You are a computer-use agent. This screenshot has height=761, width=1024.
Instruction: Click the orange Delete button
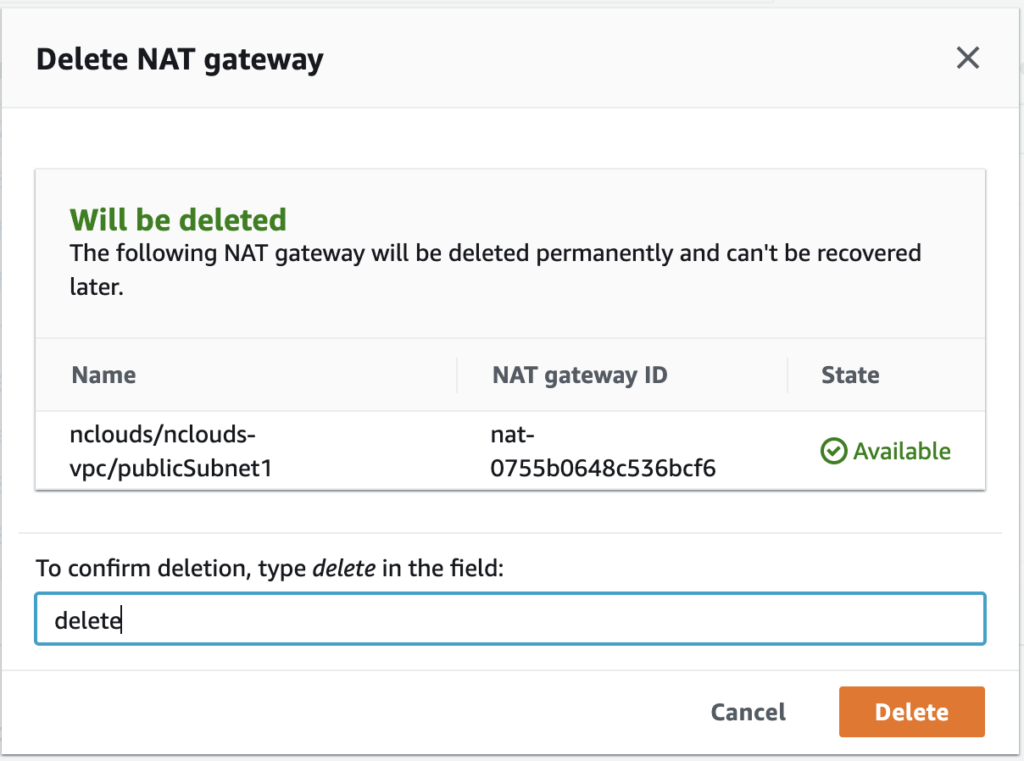pyautogui.click(x=912, y=711)
